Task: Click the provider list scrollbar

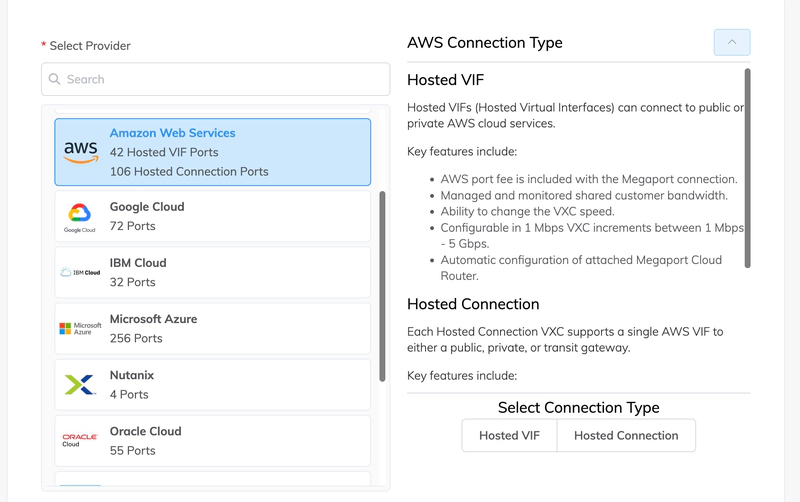Action: (x=382, y=286)
